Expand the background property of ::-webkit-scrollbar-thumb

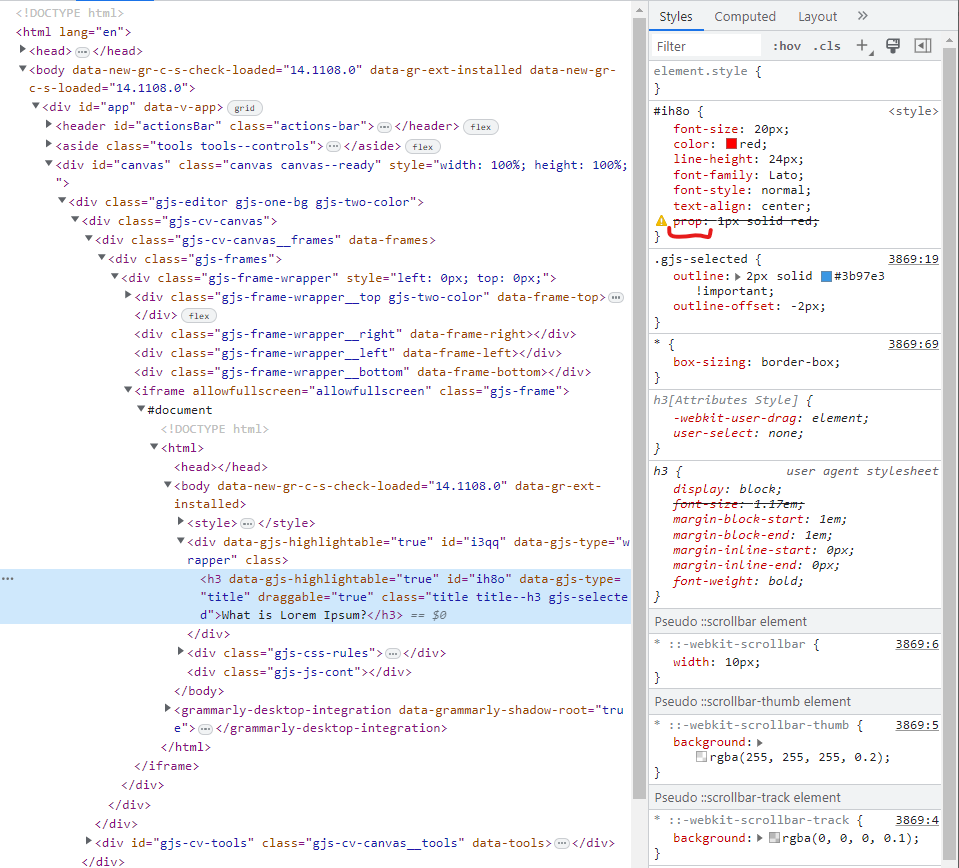(761, 744)
